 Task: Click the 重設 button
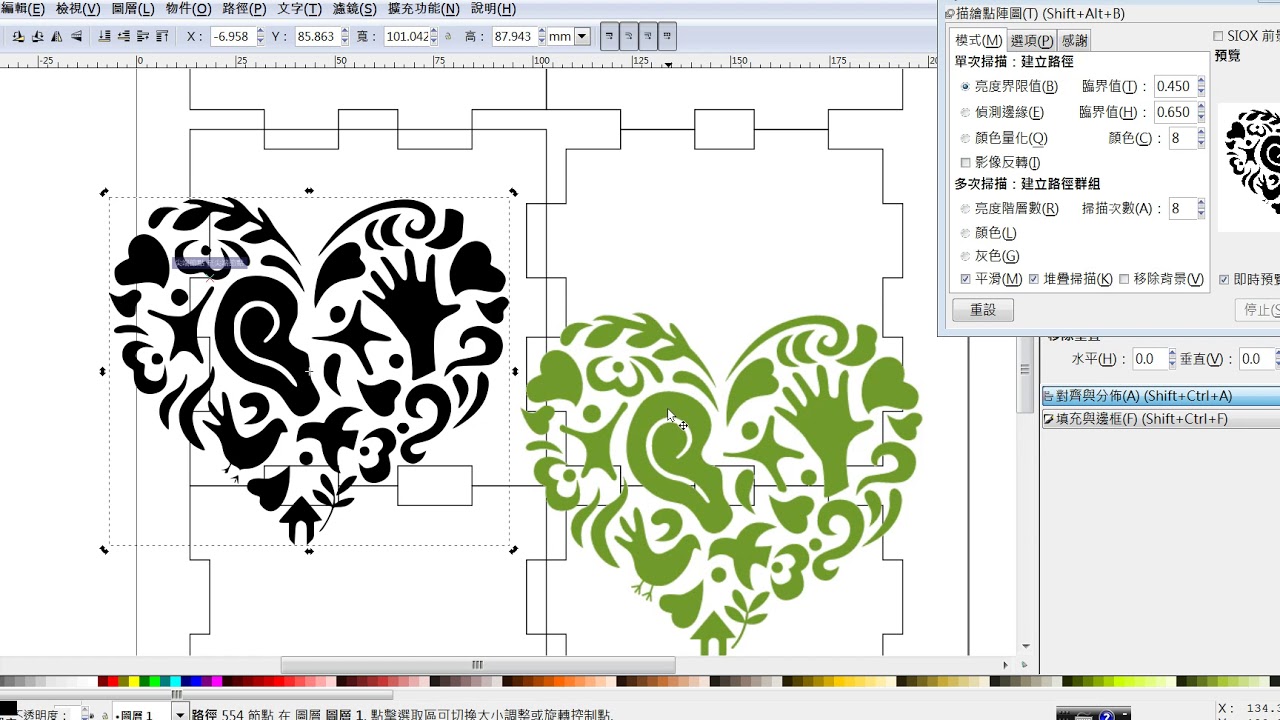(982, 310)
